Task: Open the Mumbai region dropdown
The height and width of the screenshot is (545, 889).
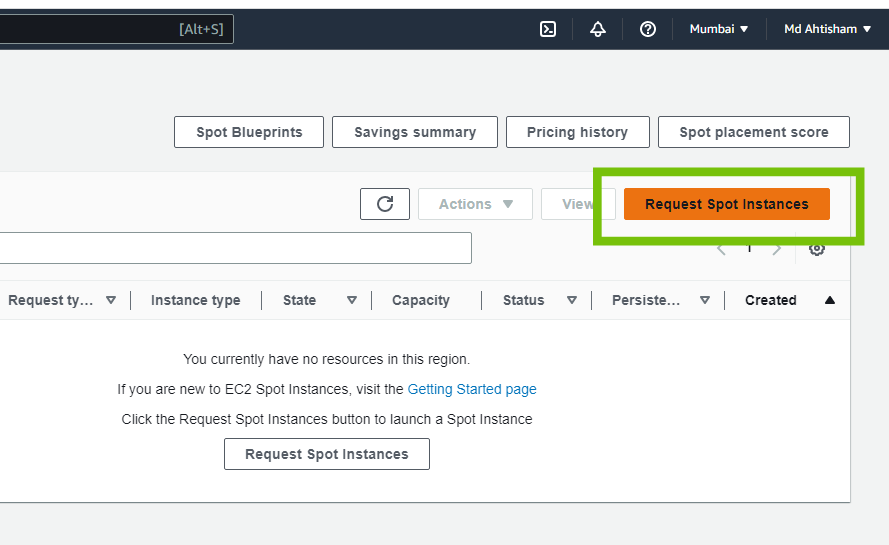Action: 719,29
